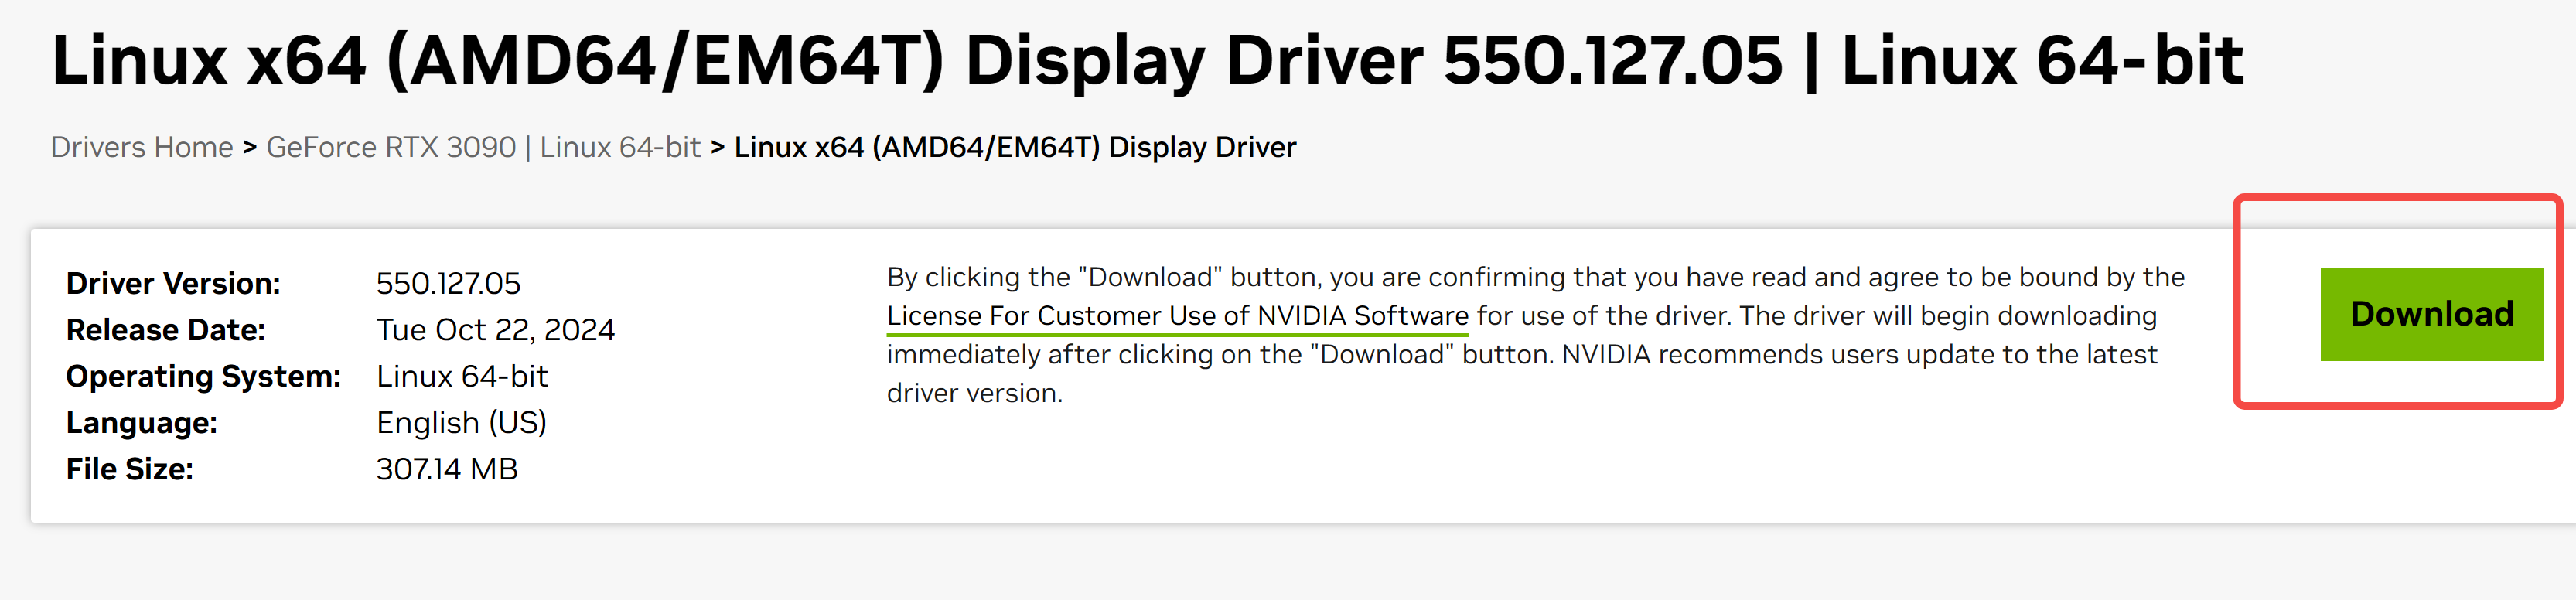Click the sentence starting 'By clicking the Download'
The image size is (2576, 600).
(x=1534, y=277)
